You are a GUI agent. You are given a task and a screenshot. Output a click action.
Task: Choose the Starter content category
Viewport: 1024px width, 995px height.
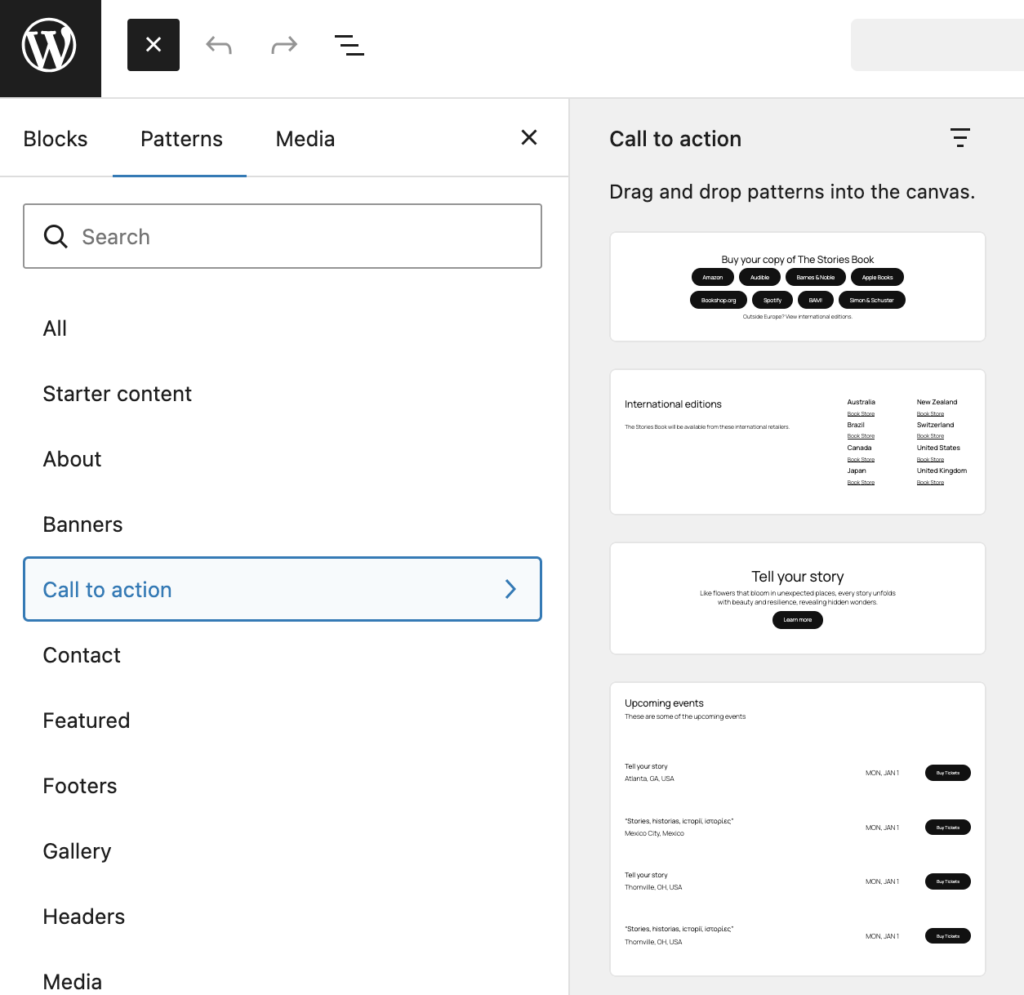[117, 394]
